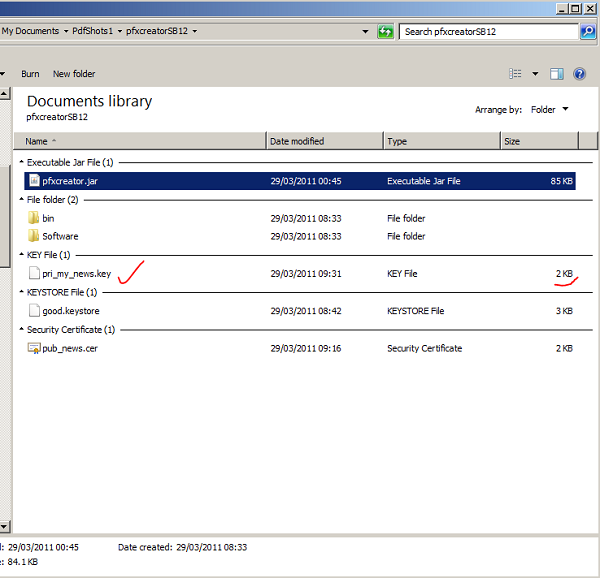Click the 85 KB size of pfxcreator.jar
This screenshot has height=578, width=600.
(x=561, y=181)
